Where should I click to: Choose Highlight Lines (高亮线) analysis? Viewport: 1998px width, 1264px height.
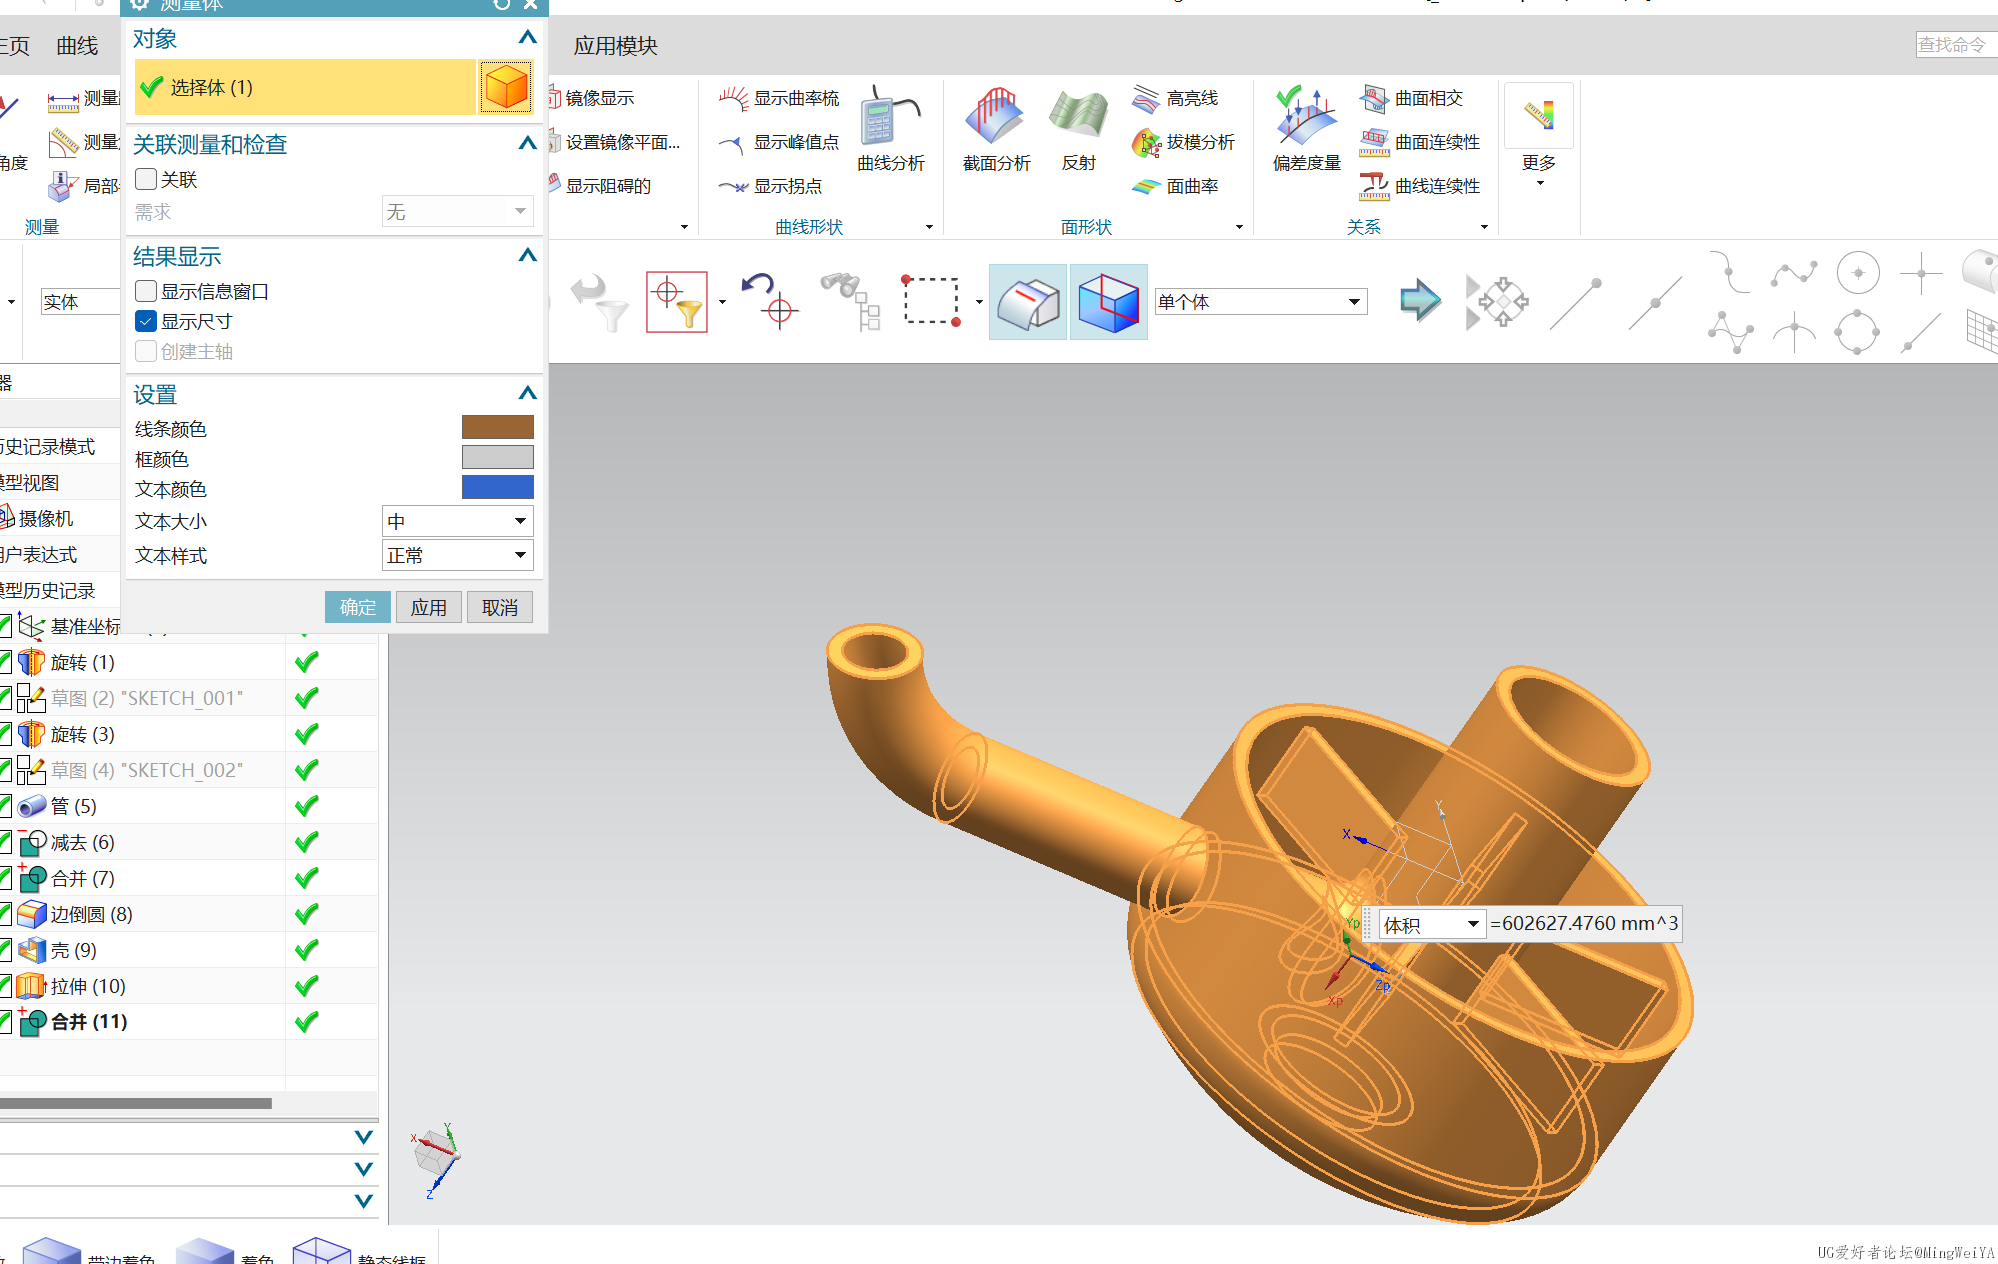[1175, 98]
